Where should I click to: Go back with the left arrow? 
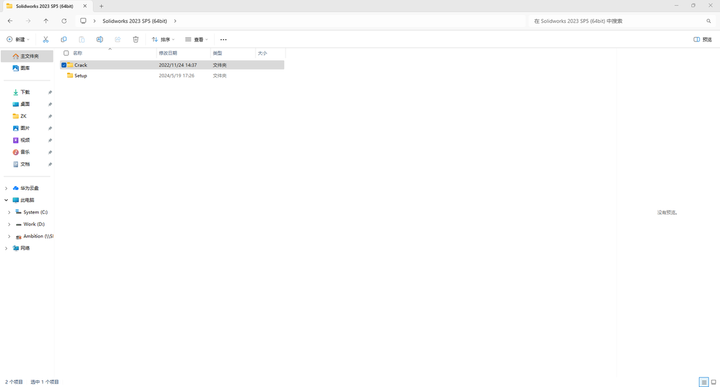pyautogui.click(x=10, y=21)
